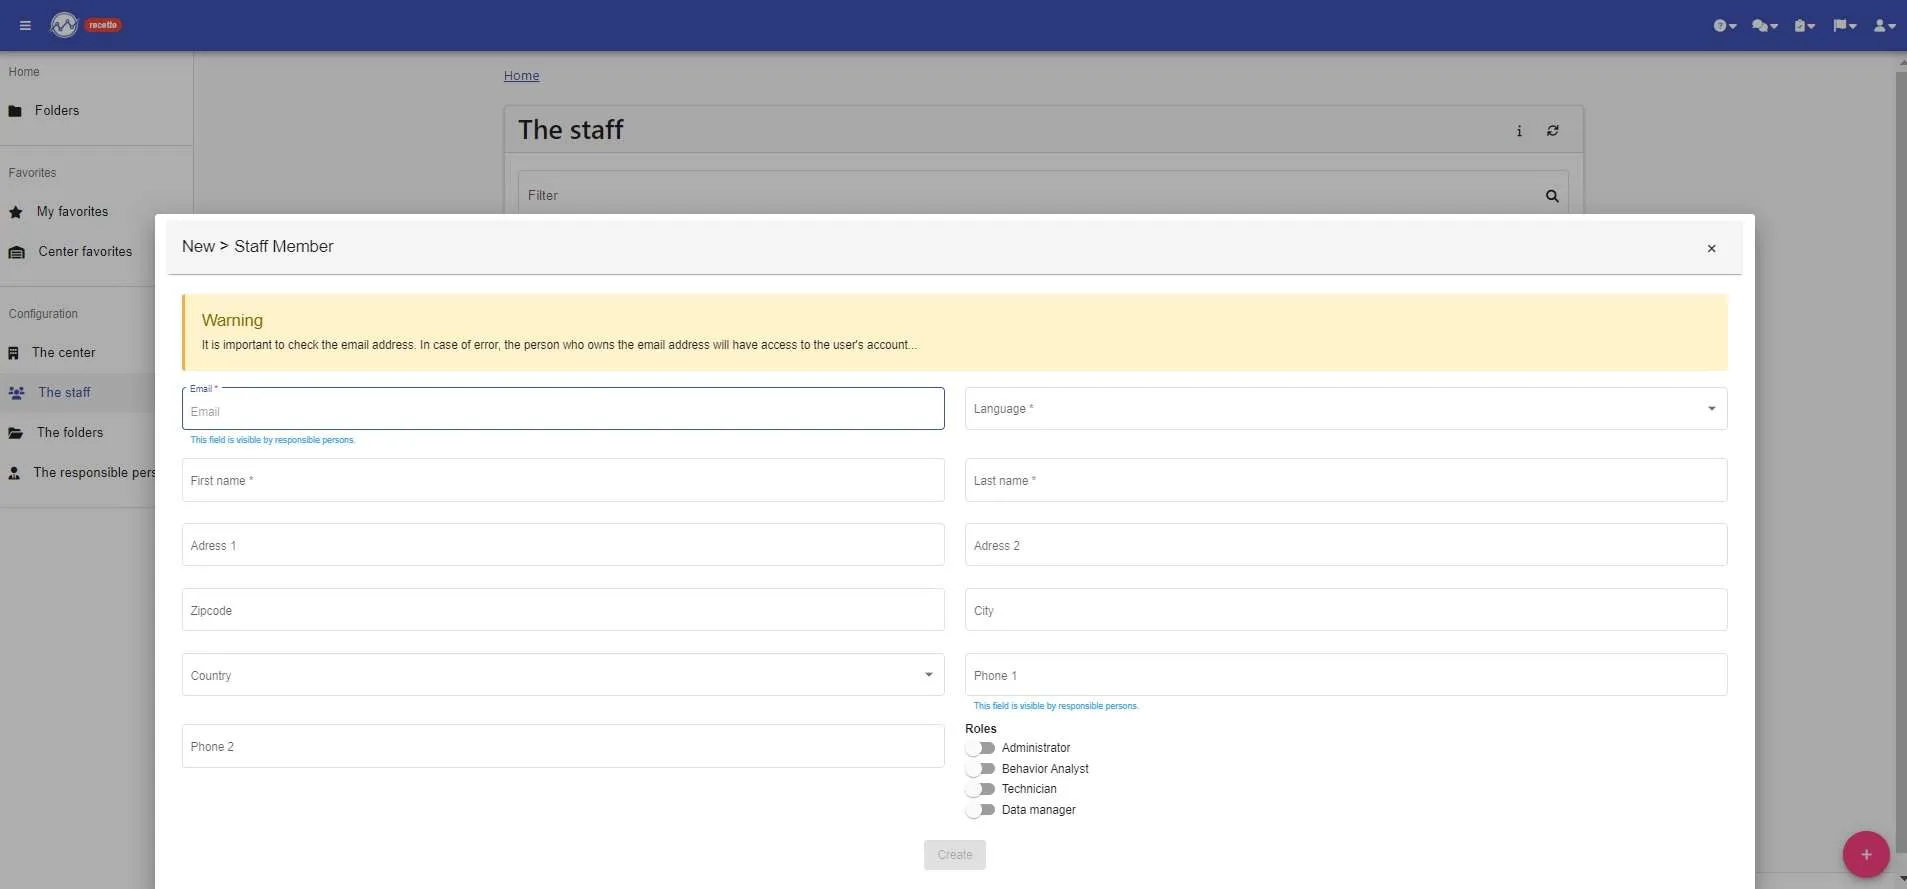Close the New Staff Member dialog
The image size is (1907, 889).
[x=1711, y=248]
